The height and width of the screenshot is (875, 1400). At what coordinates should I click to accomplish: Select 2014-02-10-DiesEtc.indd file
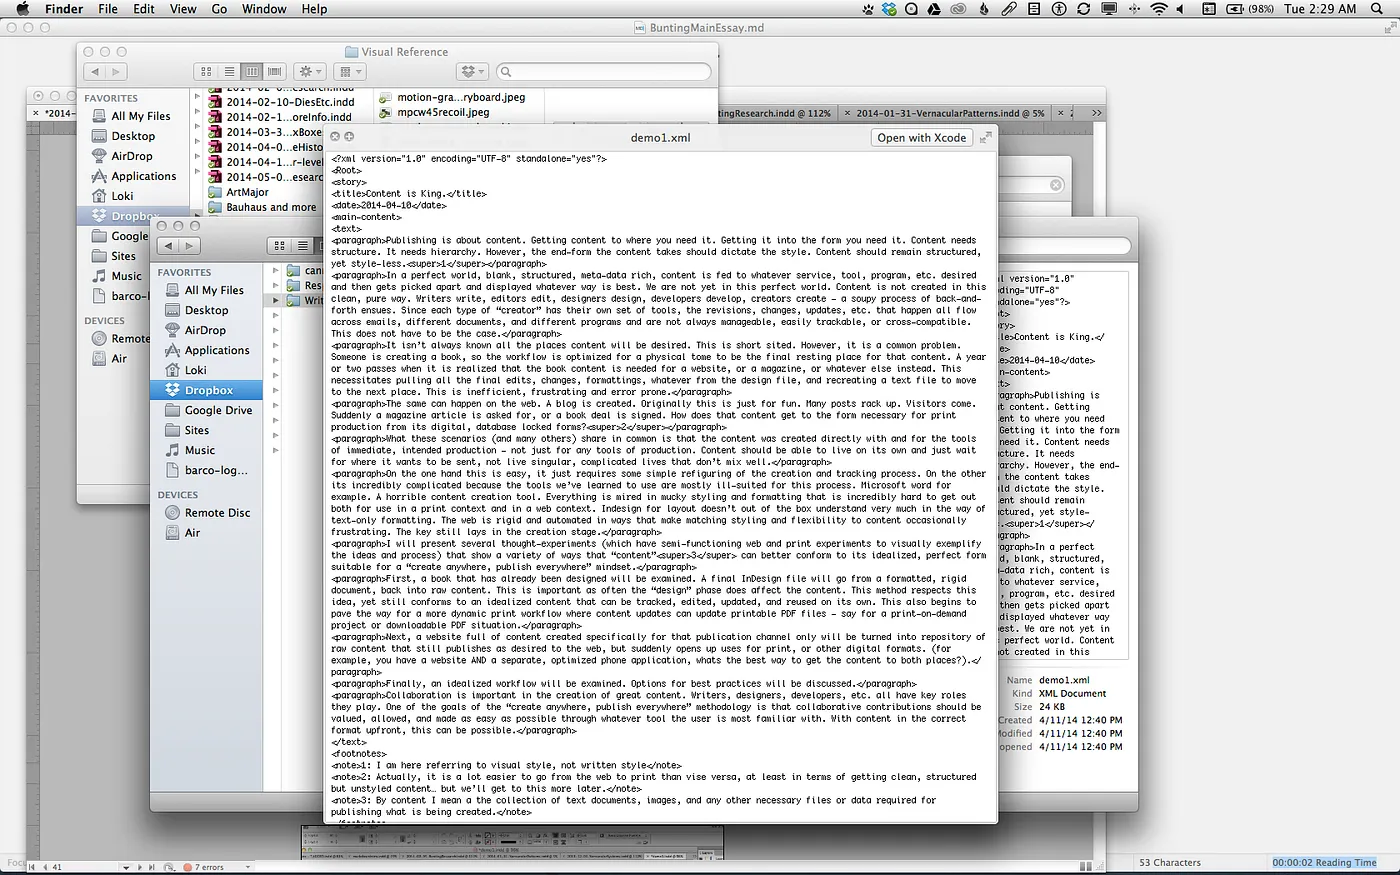(x=290, y=102)
